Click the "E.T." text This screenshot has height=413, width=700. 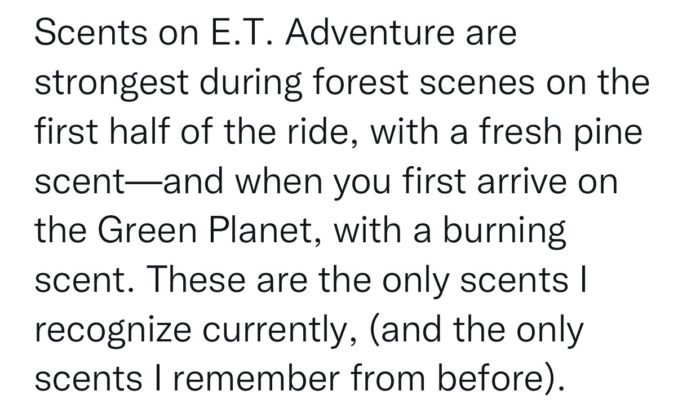(x=241, y=33)
